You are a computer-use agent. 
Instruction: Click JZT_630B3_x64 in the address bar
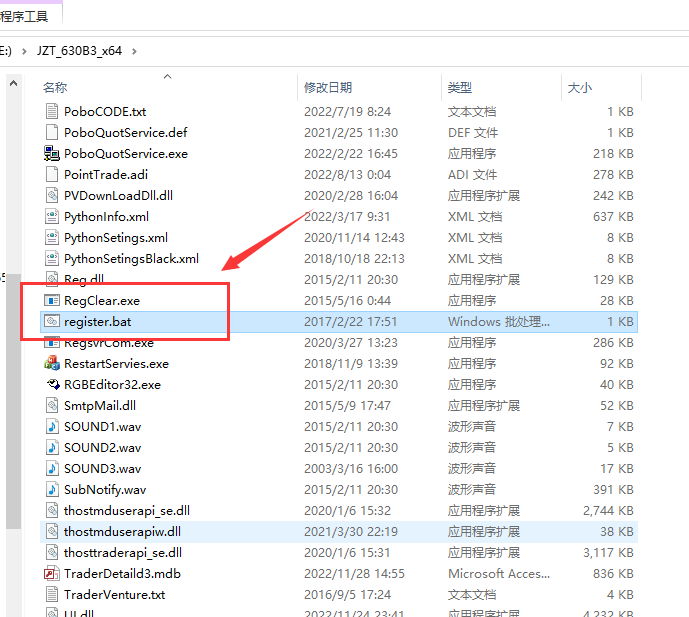80,51
